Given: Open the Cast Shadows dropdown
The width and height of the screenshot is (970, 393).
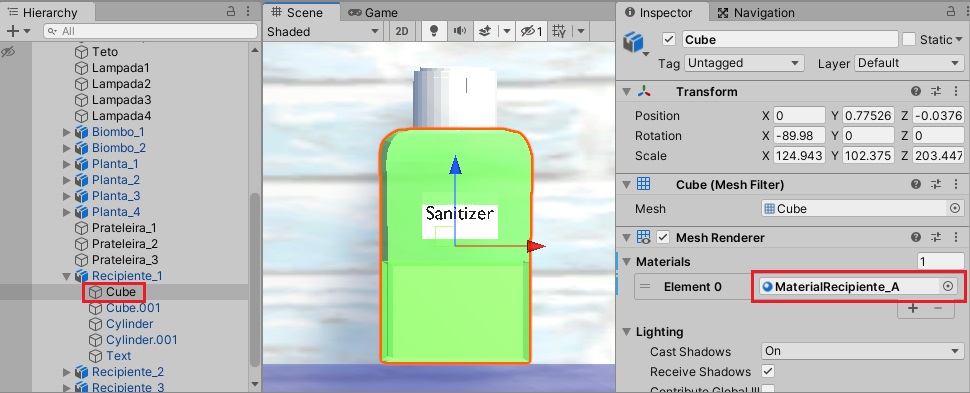Looking at the screenshot, I should (x=862, y=351).
